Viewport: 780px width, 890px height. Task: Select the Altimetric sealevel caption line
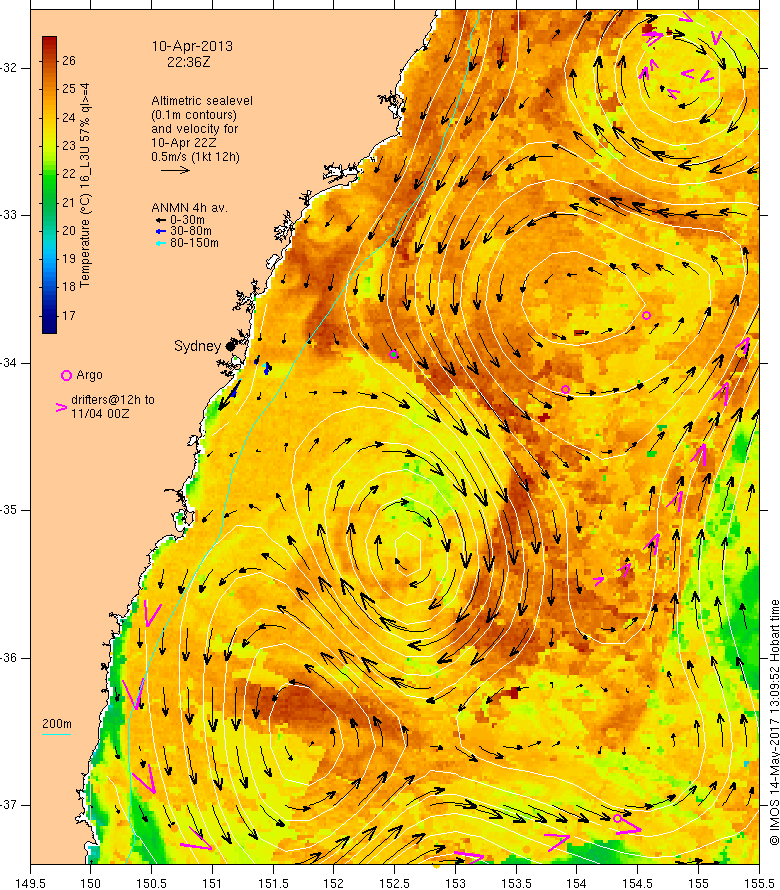(x=202, y=101)
